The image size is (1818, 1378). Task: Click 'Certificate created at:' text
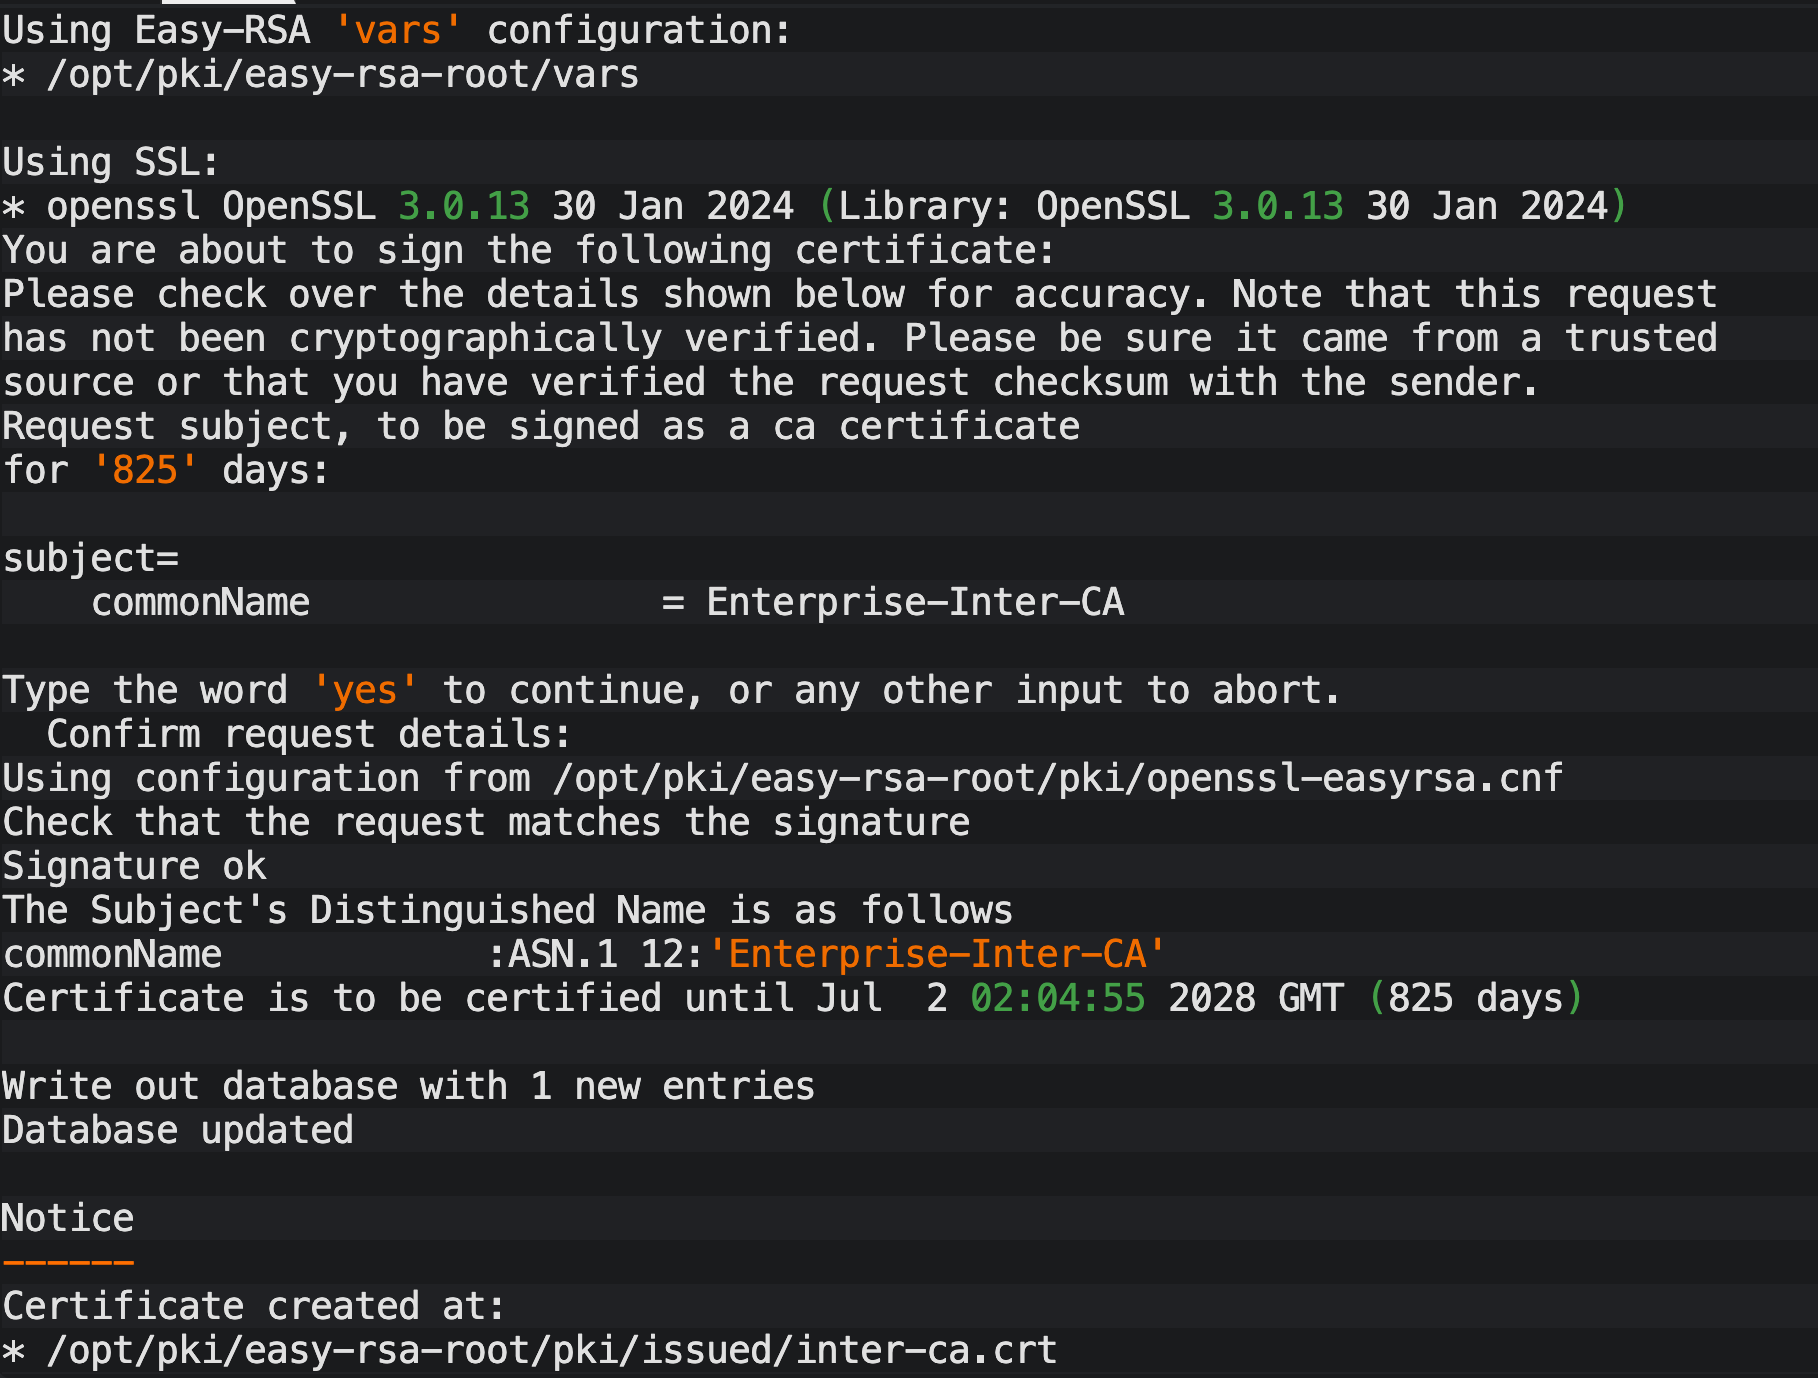point(254,1307)
